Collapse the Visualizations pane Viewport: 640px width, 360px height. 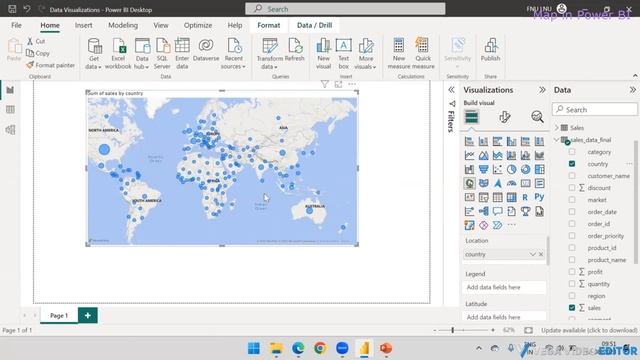pos(542,90)
